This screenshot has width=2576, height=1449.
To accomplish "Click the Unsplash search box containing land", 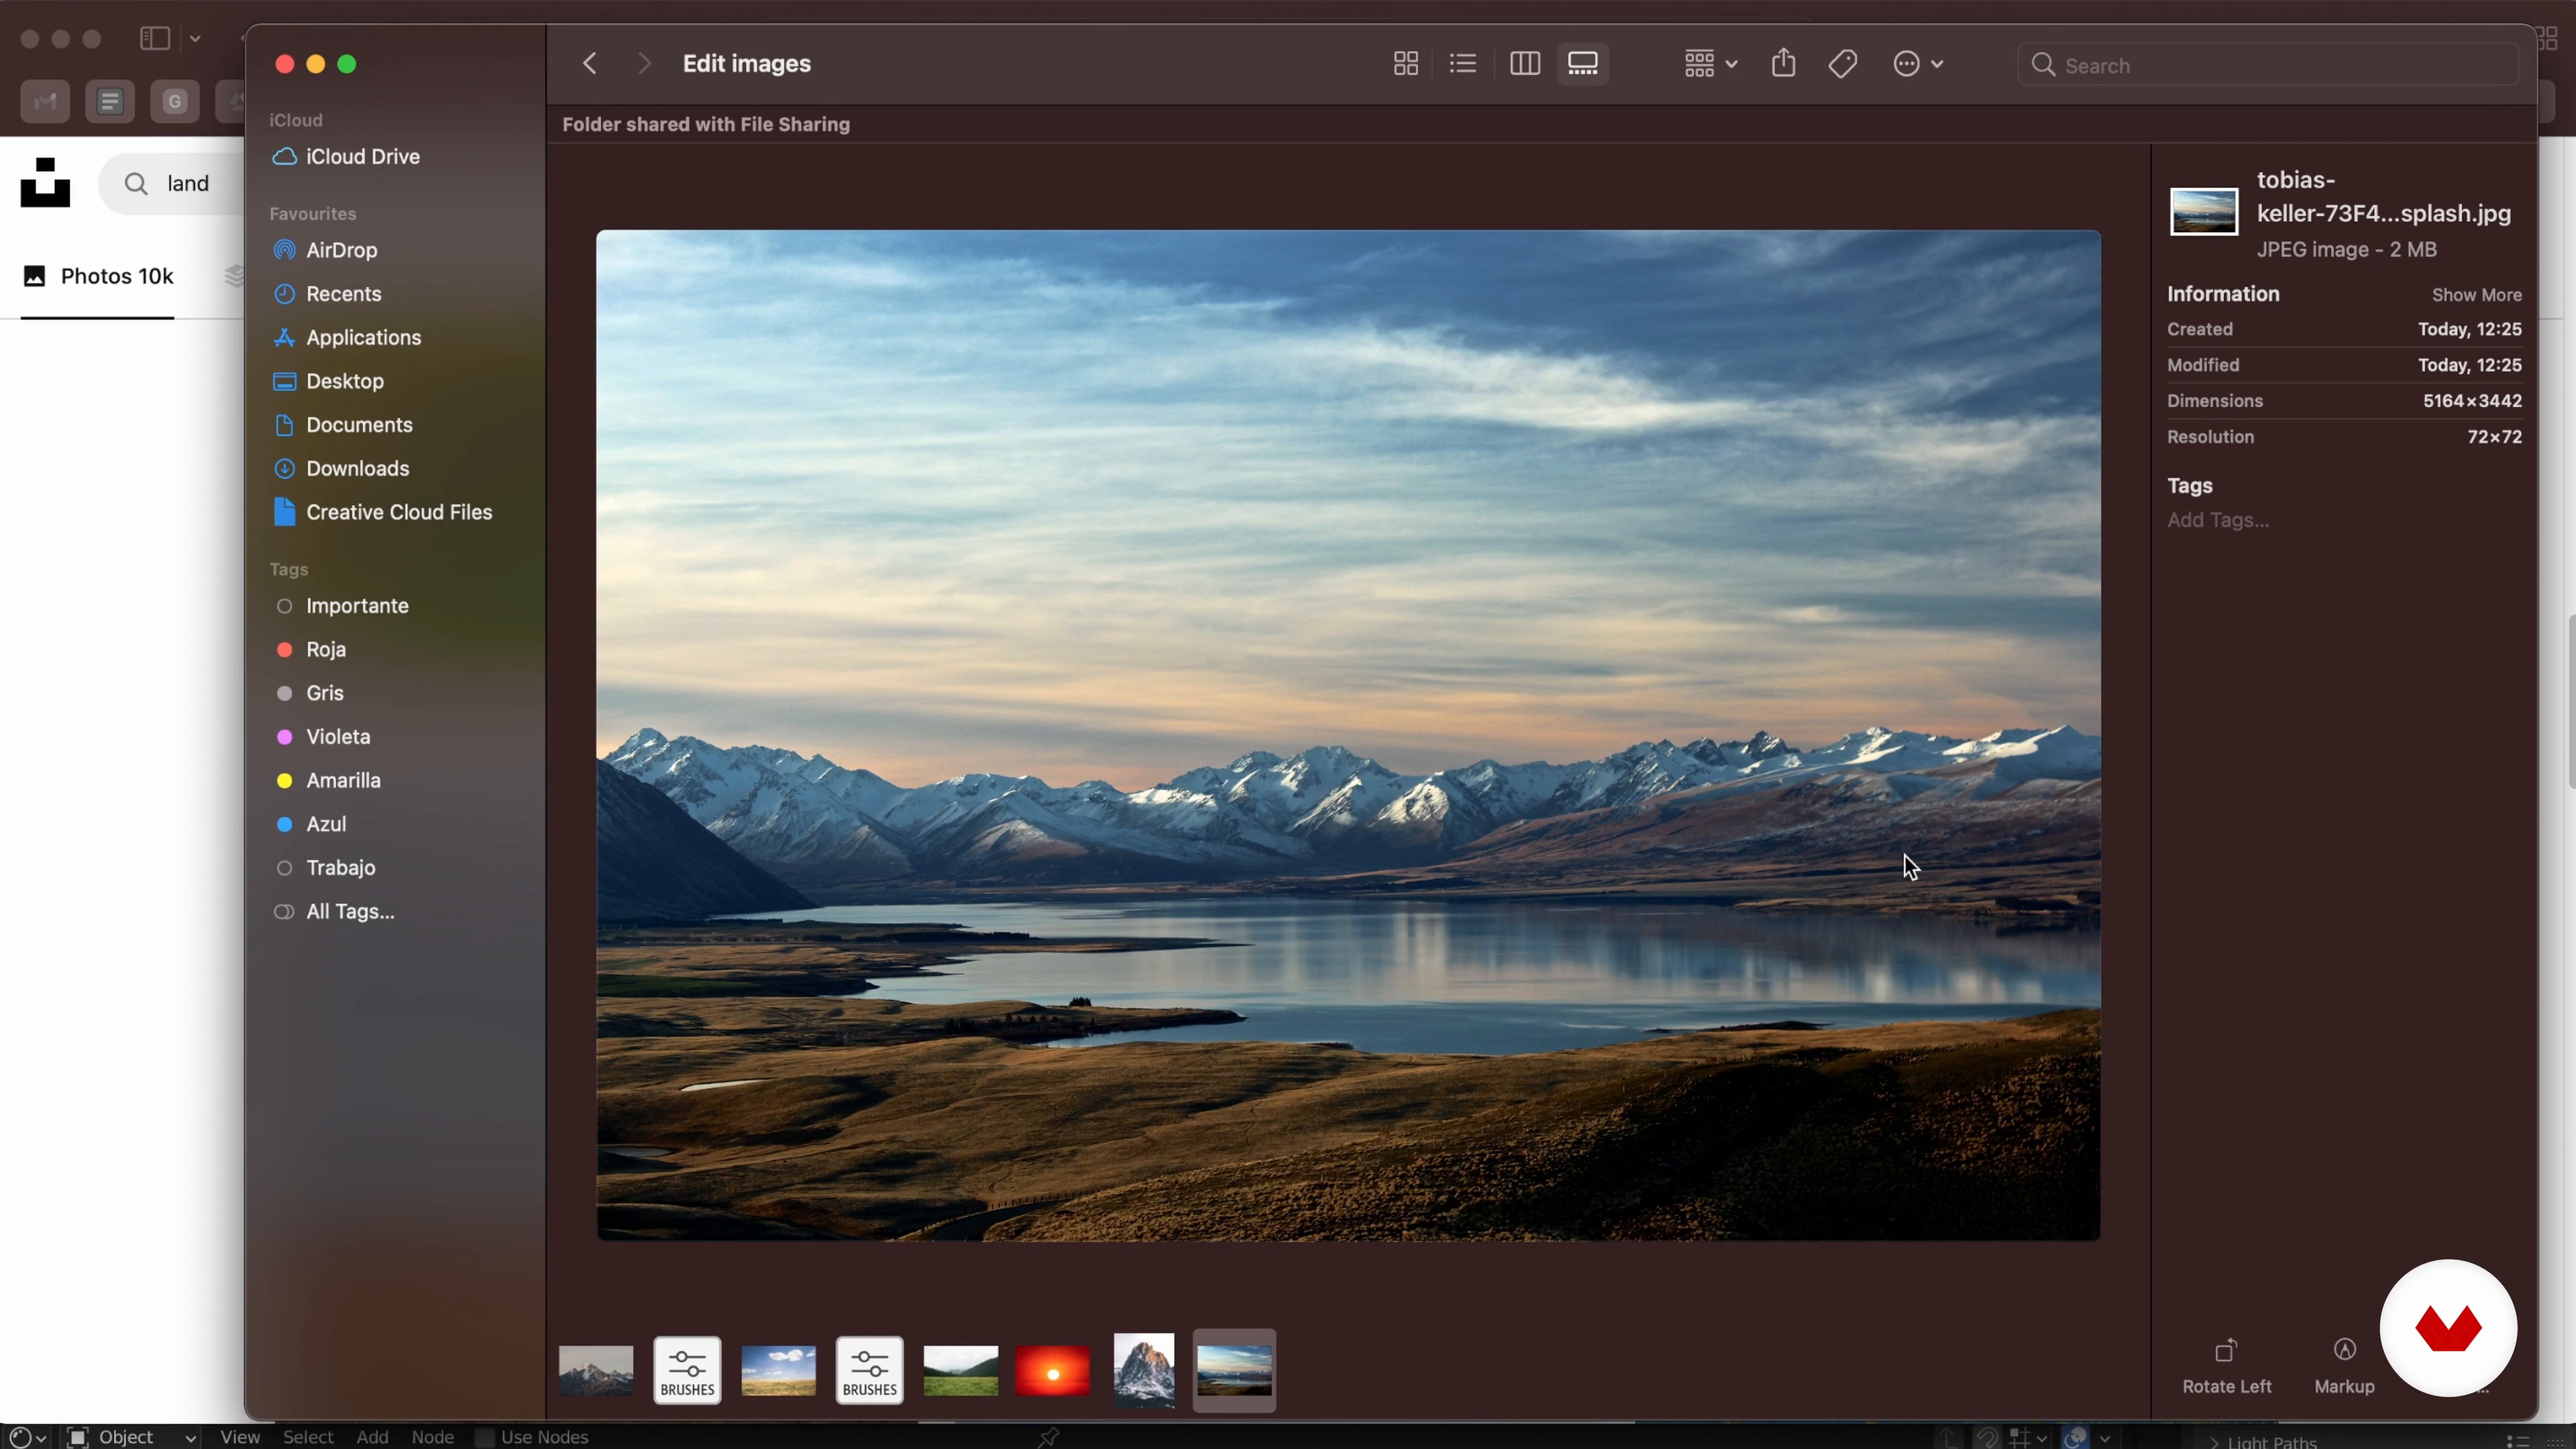I will click(x=172, y=183).
